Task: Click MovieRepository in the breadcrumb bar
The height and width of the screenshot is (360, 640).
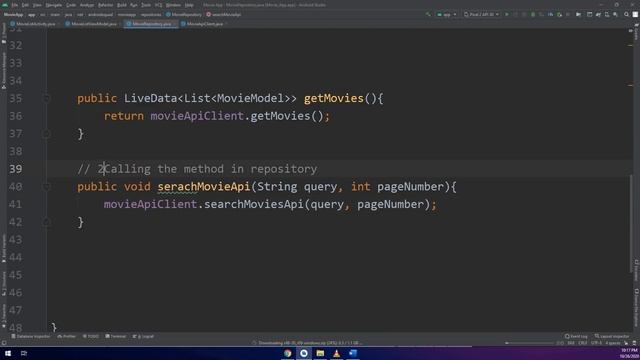Action: click(184, 14)
